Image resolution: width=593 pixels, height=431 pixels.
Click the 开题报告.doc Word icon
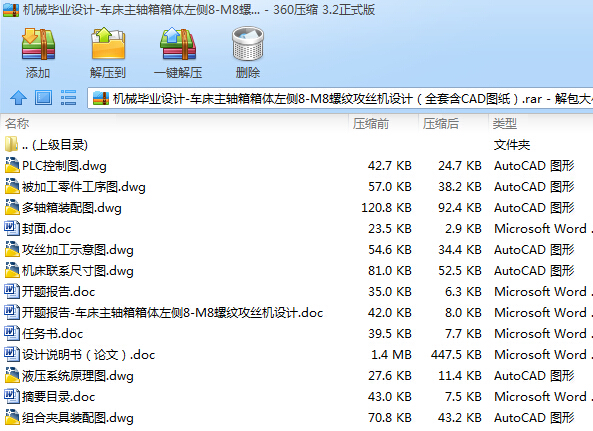click(12, 291)
